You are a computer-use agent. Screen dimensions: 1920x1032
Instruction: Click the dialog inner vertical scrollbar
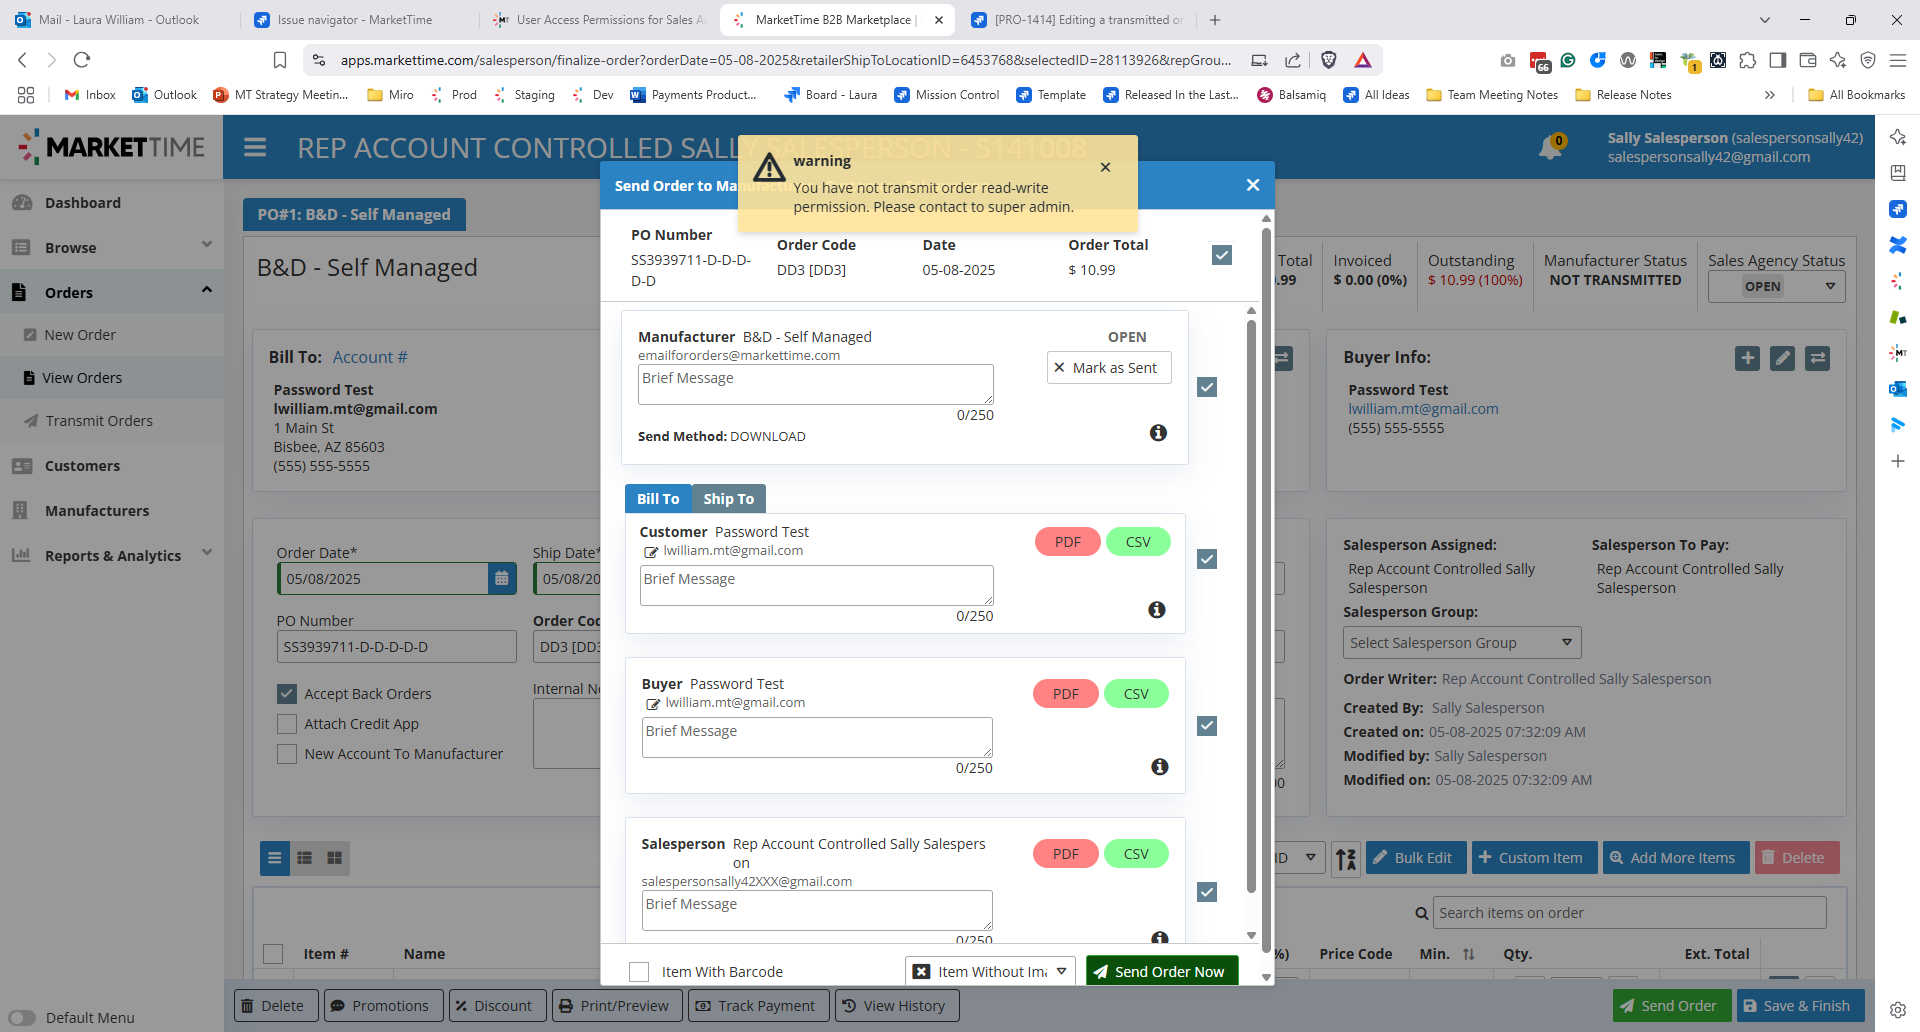coord(1251,604)
